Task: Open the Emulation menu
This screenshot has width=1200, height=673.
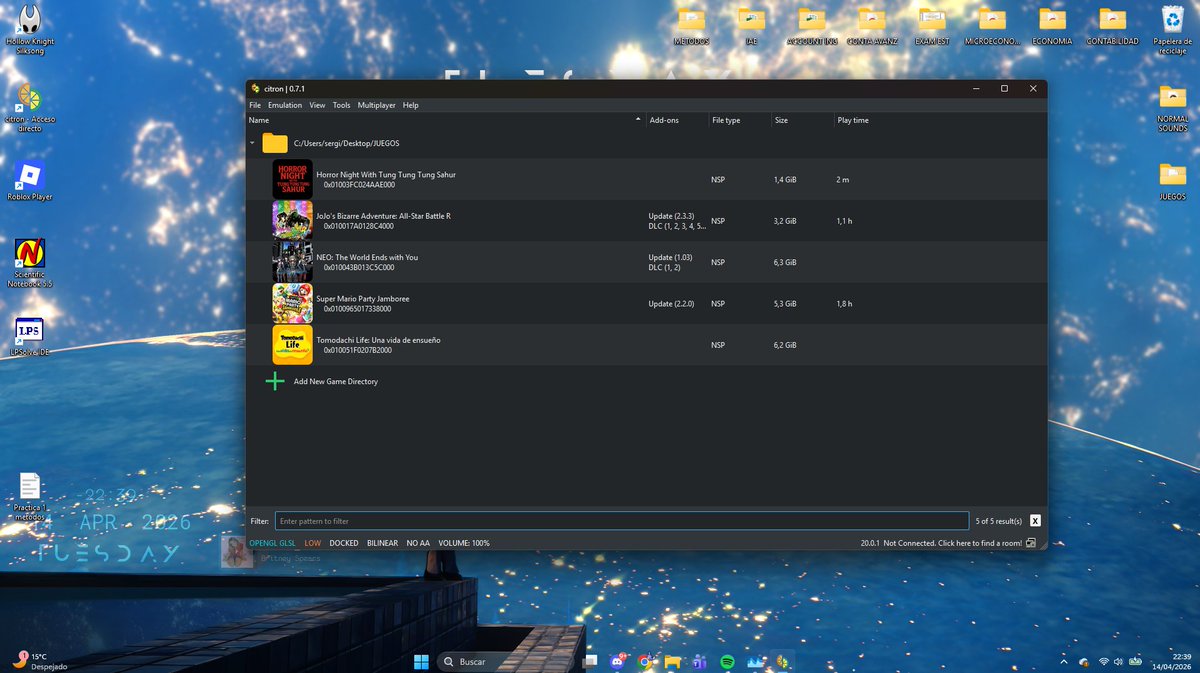Action: pos(285,105)
